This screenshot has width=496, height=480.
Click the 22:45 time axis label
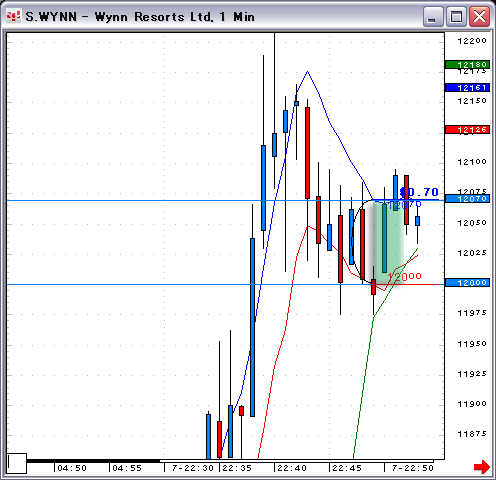pos(347,468)
